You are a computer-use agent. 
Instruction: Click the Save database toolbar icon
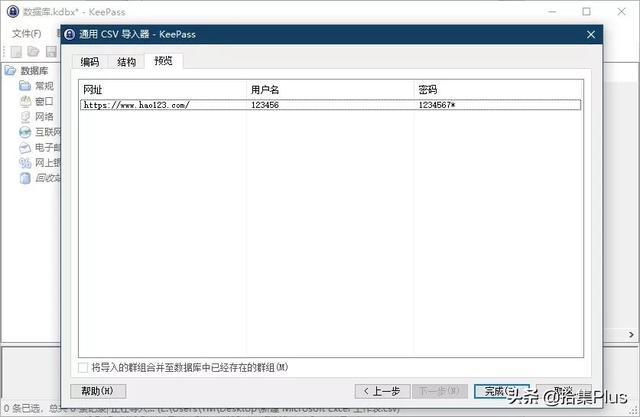[x=51, y=51]
